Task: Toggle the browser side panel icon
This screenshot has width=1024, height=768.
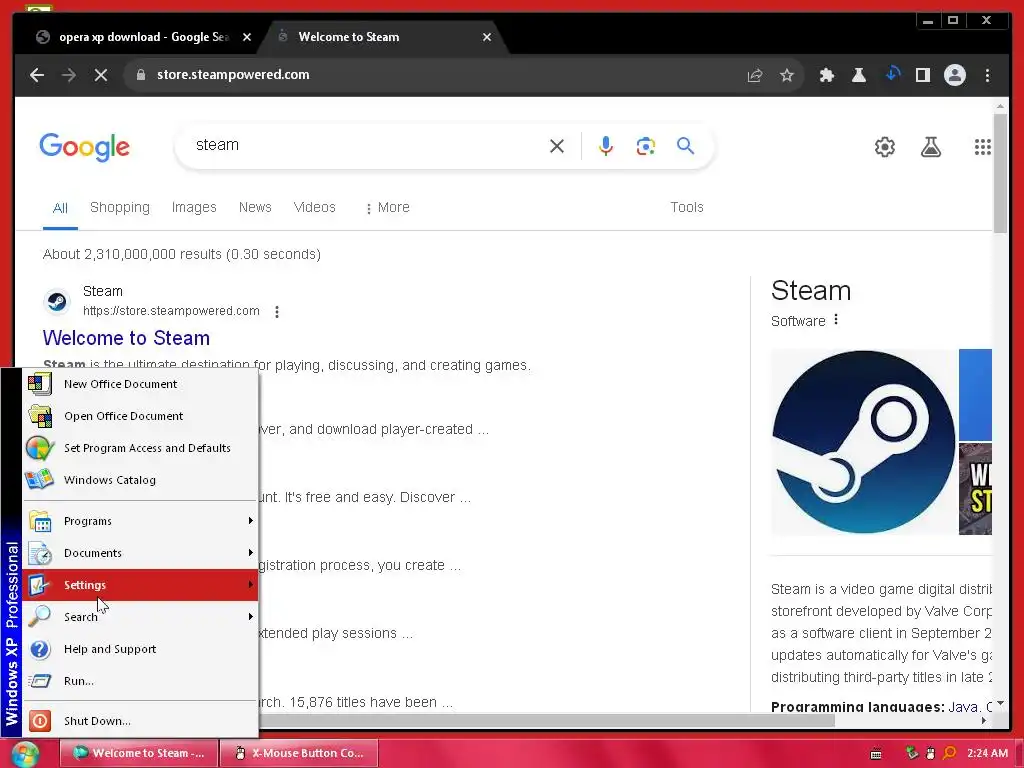Action: click(923, 75)
